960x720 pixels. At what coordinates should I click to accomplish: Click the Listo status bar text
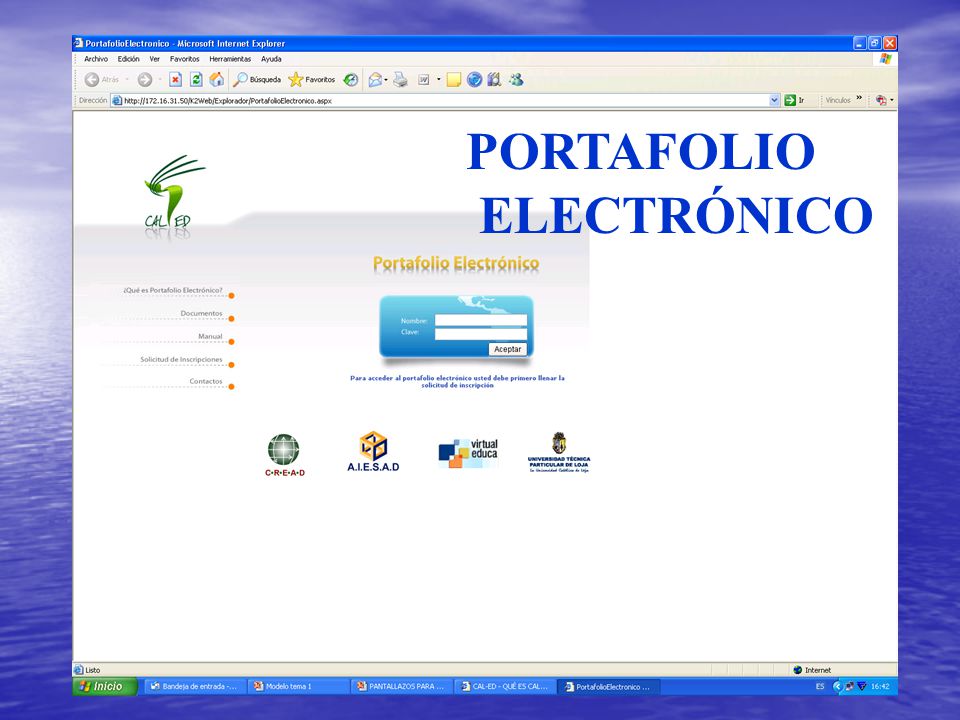point(92,670)
